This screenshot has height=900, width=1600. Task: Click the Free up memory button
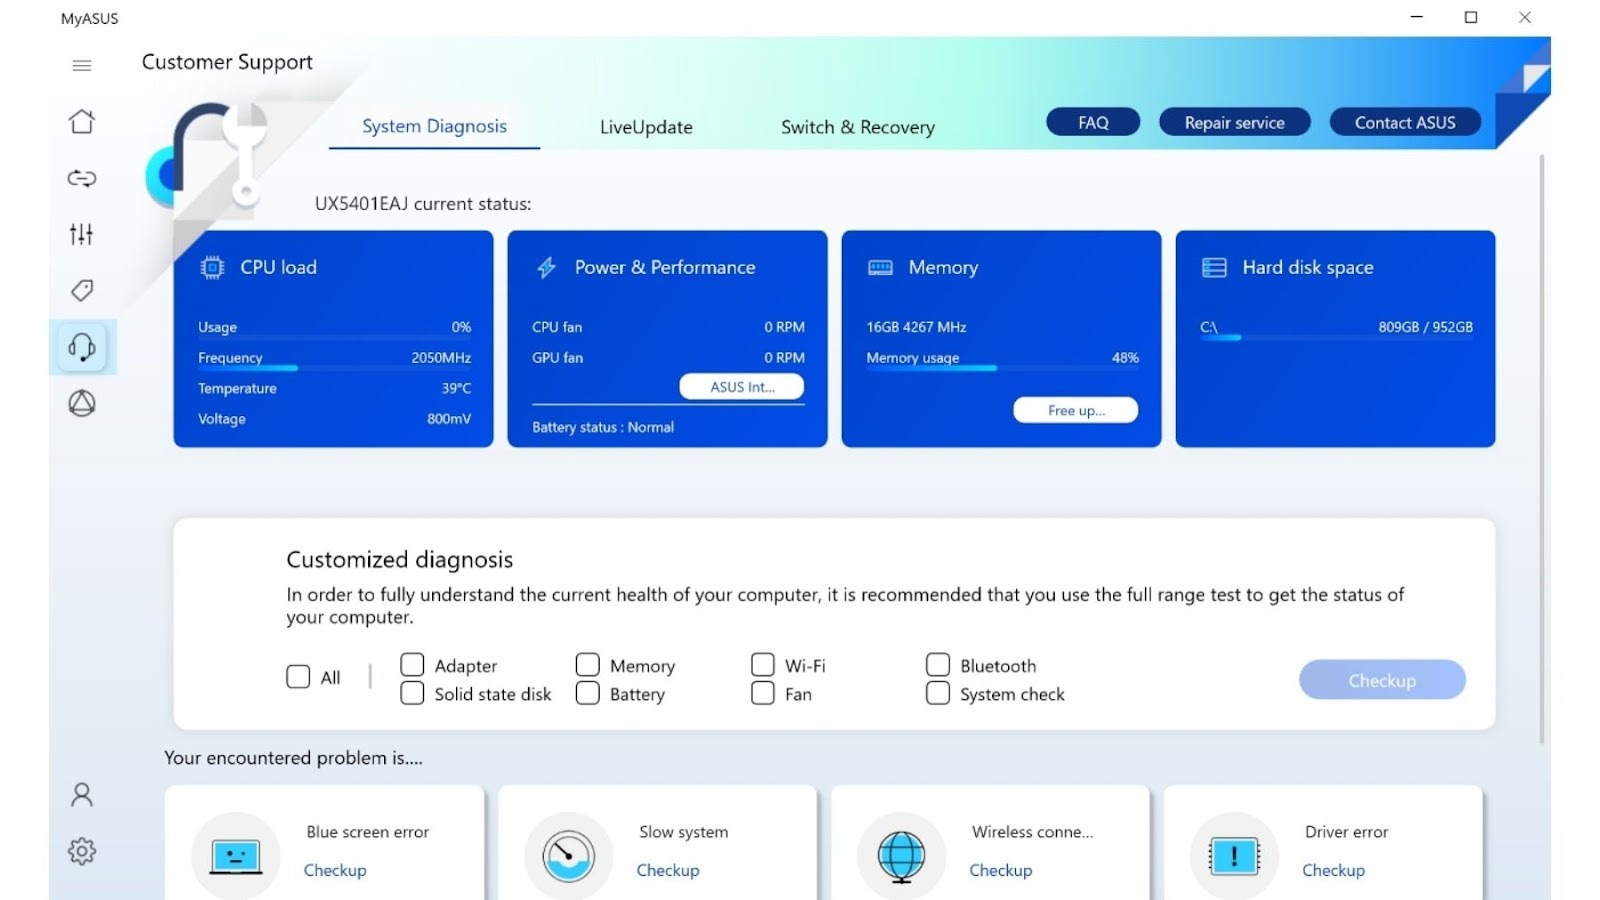(1076, 410)
